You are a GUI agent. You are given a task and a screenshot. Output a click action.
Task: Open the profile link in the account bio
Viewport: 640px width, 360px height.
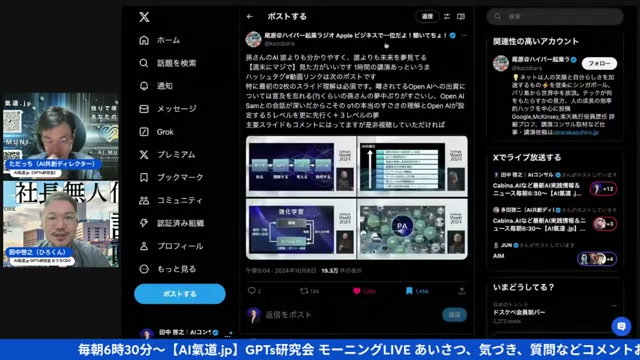[576, 133]
